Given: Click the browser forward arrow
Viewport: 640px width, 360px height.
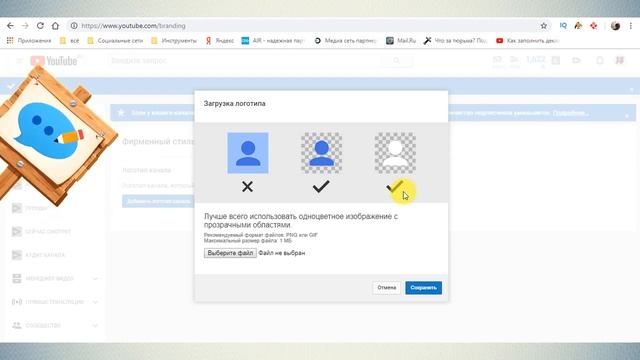Looking at the screenshot, I should 25,26.
